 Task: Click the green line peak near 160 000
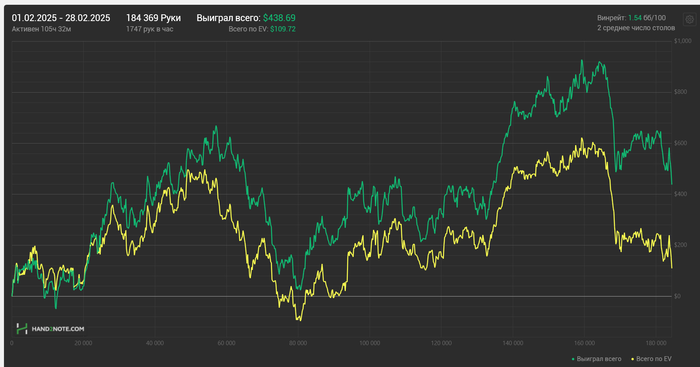coord(582,61)
